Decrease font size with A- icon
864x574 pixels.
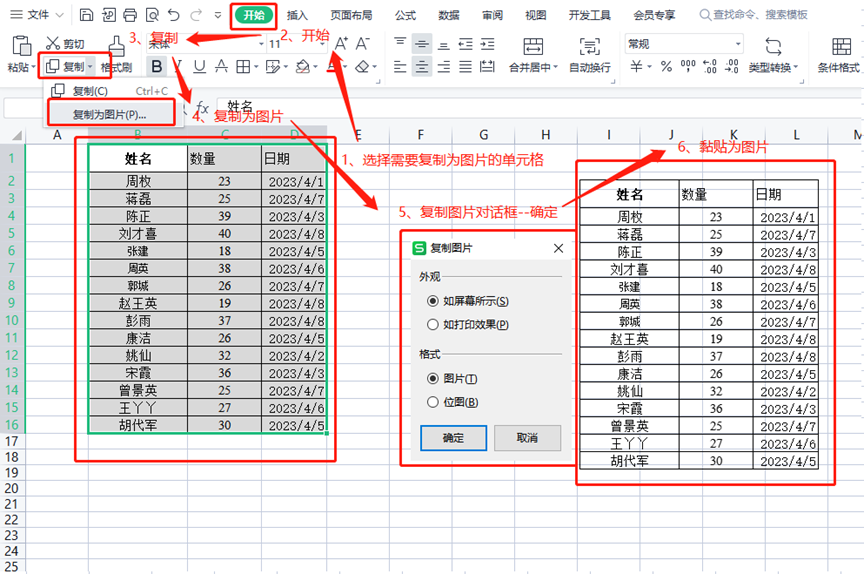pos(362,44)
